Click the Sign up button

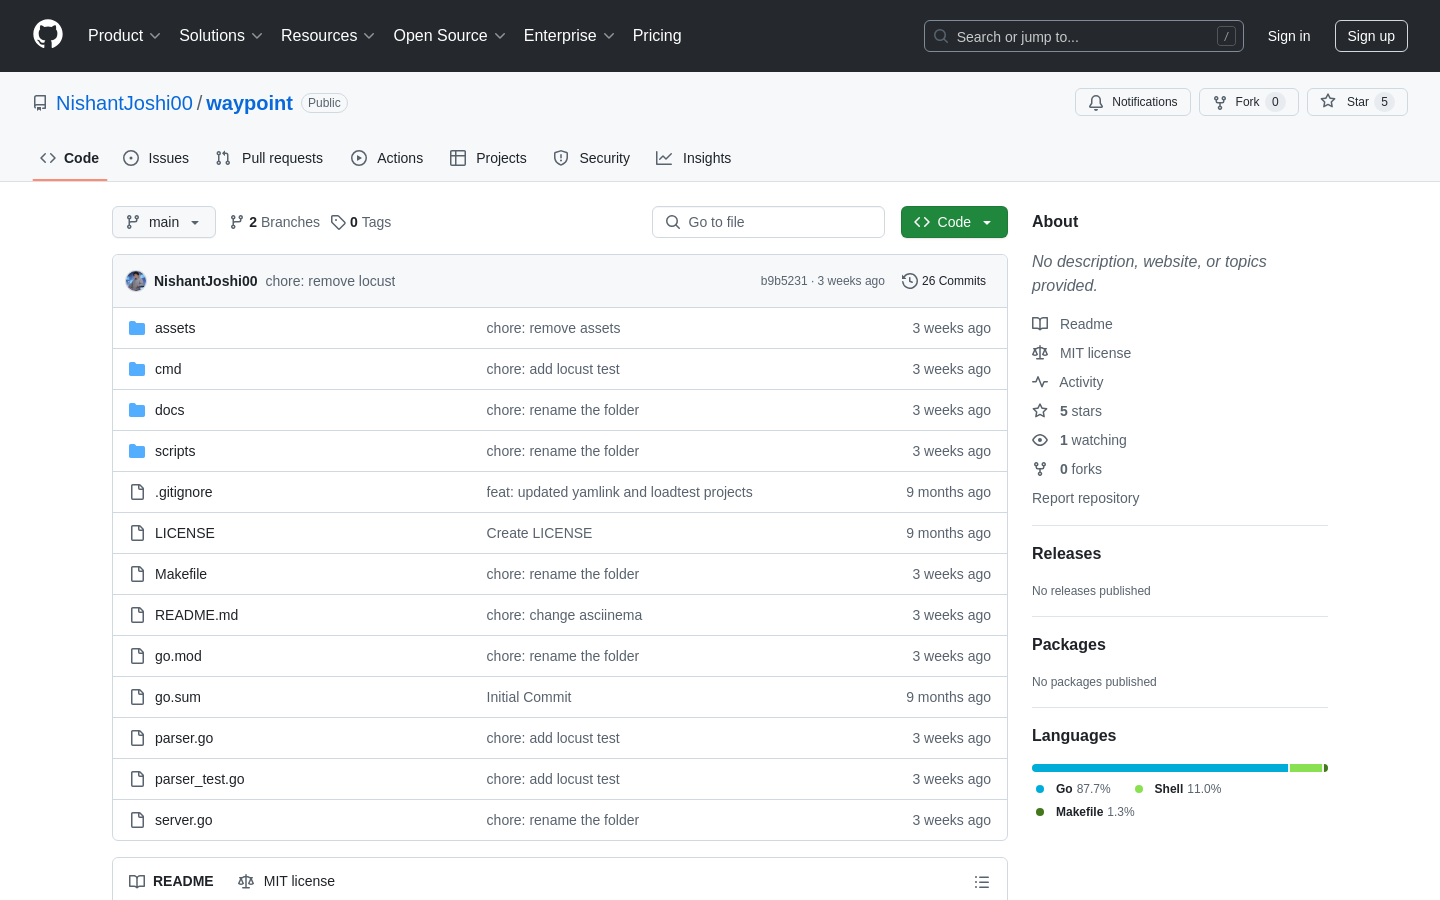coord(1371,36)
